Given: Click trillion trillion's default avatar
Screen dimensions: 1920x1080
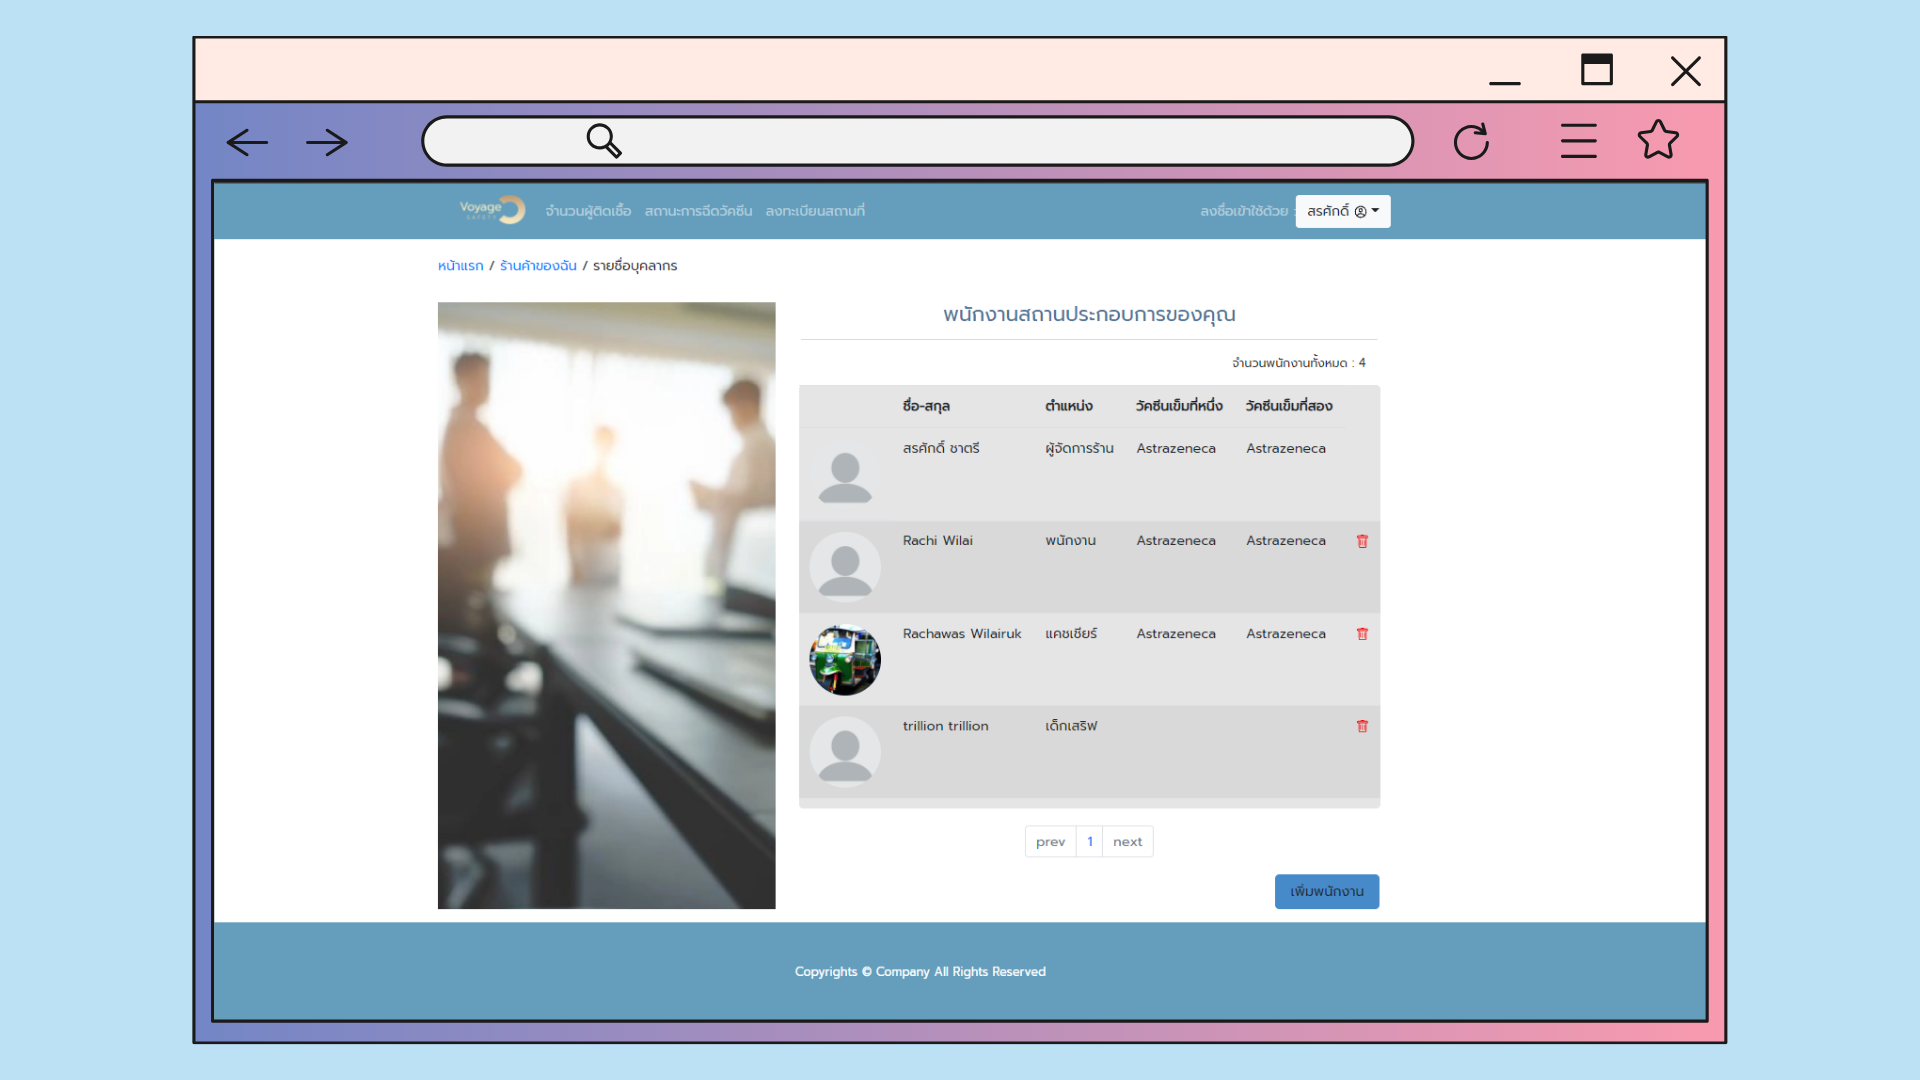Looking at the screenshot, I should (845, 752).
